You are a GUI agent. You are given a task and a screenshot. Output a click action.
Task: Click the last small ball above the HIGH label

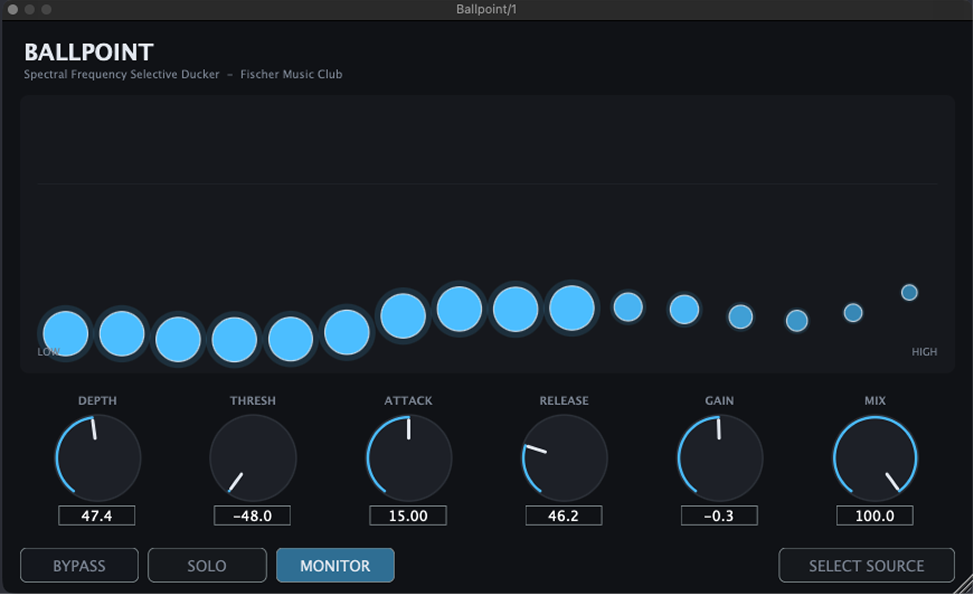click(x=909, y=292)
